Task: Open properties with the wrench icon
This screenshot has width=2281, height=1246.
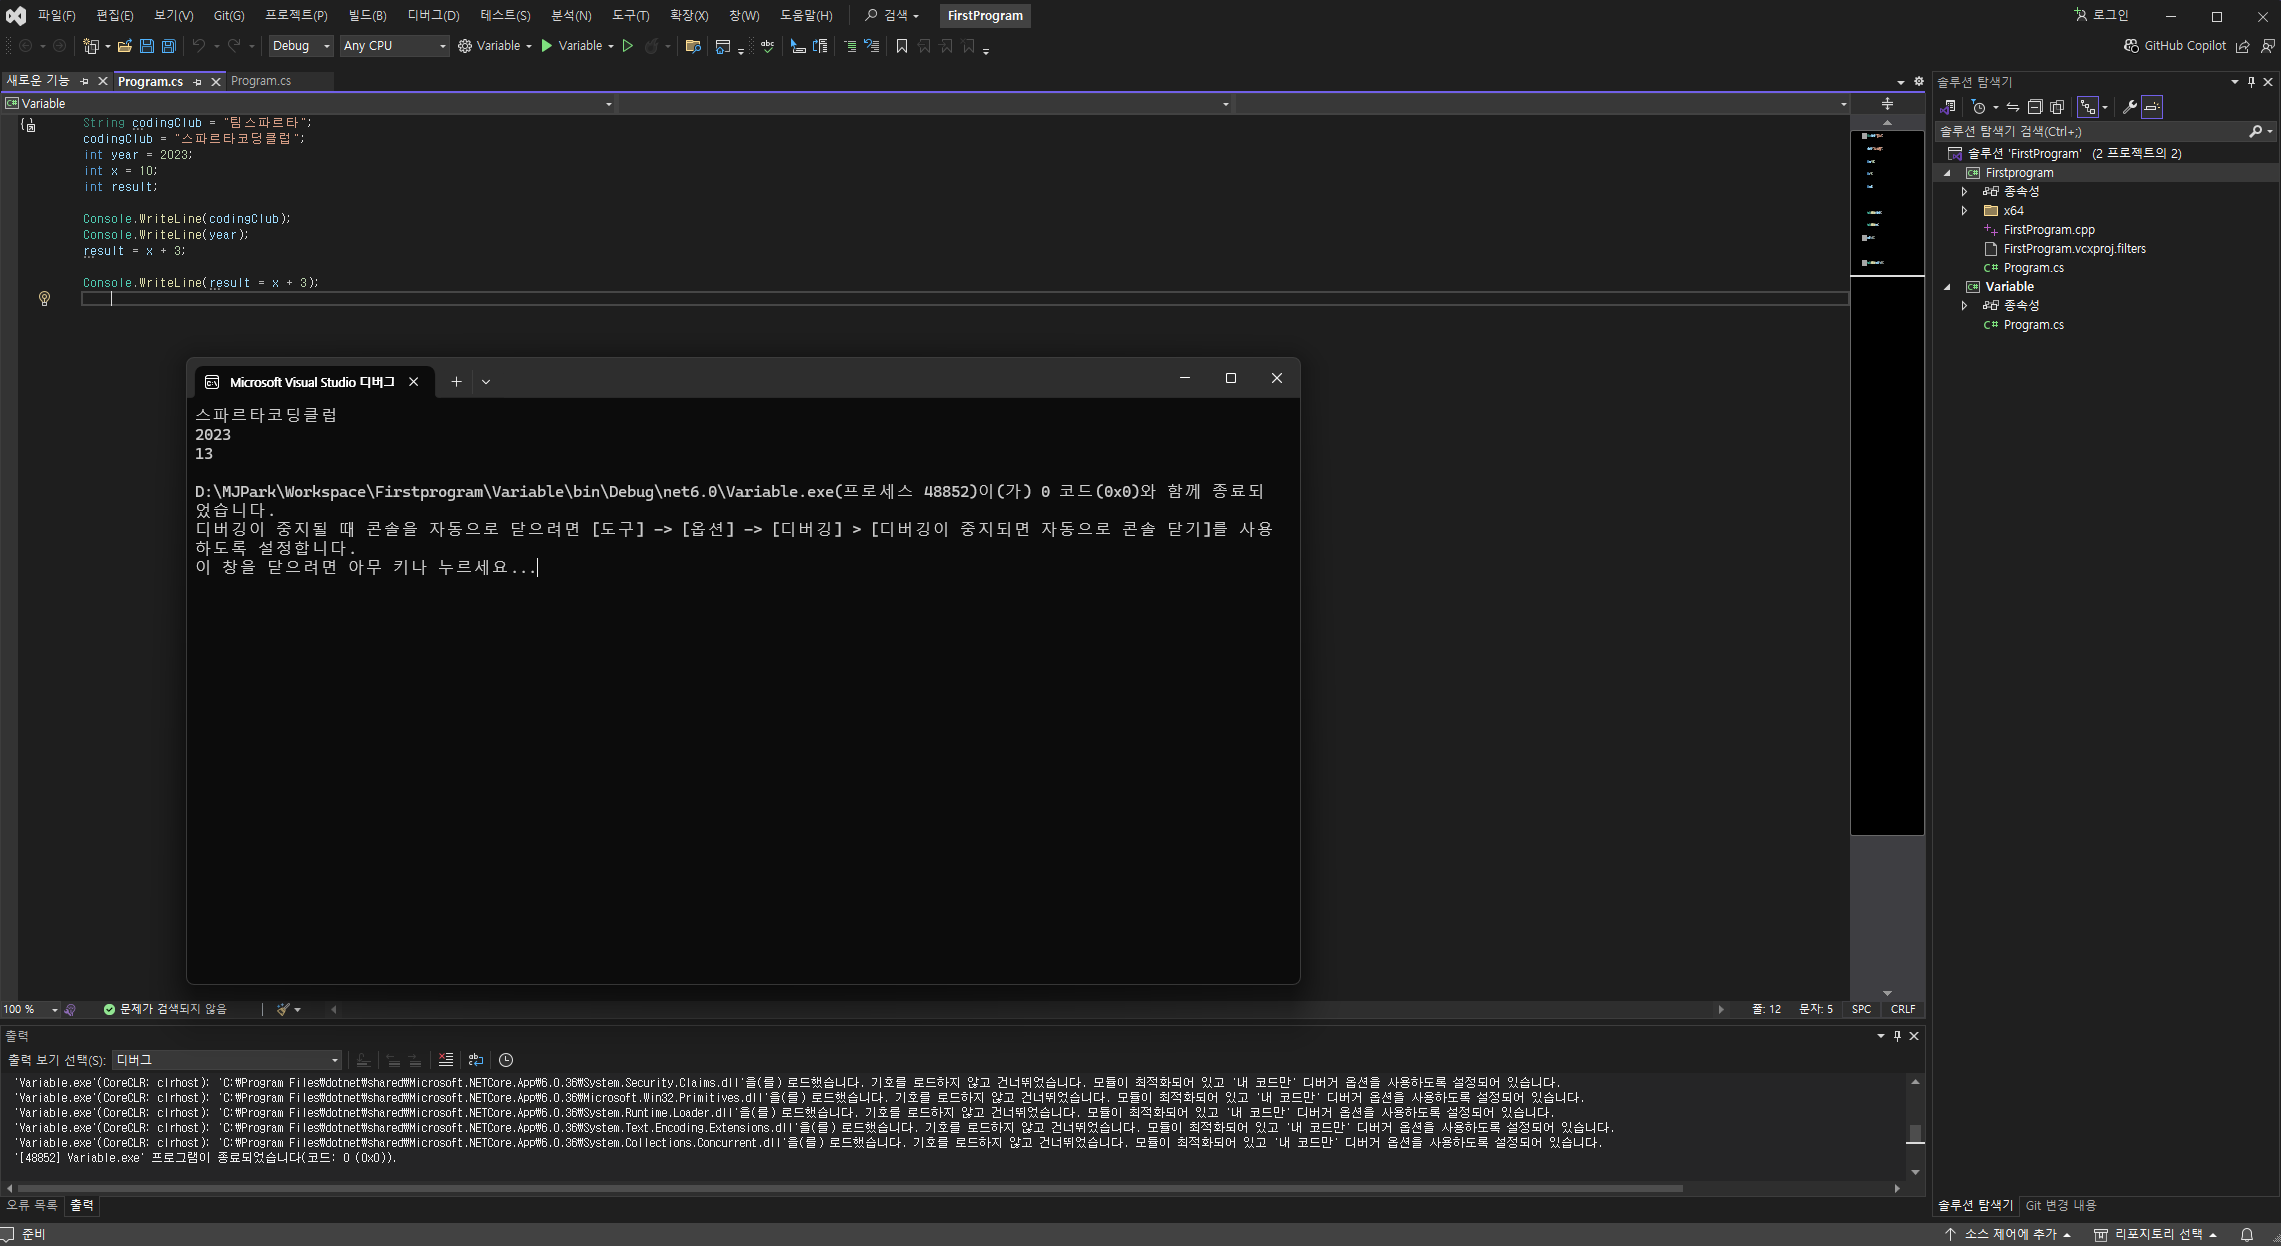Action: (2129, 107)
